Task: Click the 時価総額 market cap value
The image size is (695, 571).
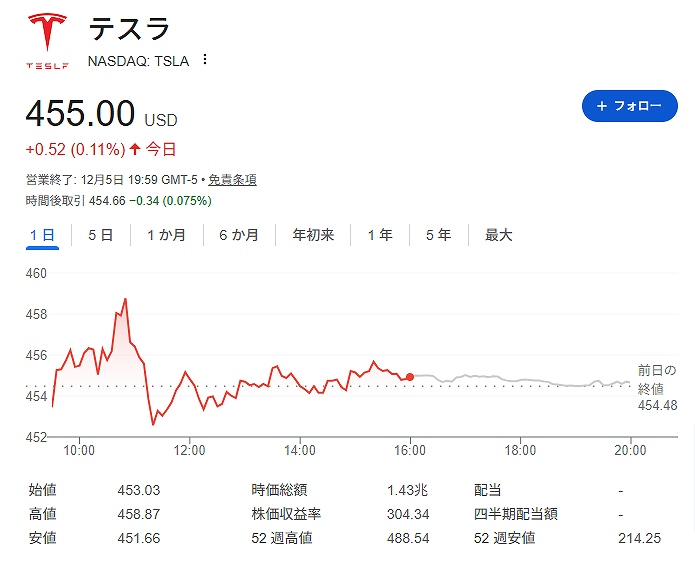Action: click(407, 491)
